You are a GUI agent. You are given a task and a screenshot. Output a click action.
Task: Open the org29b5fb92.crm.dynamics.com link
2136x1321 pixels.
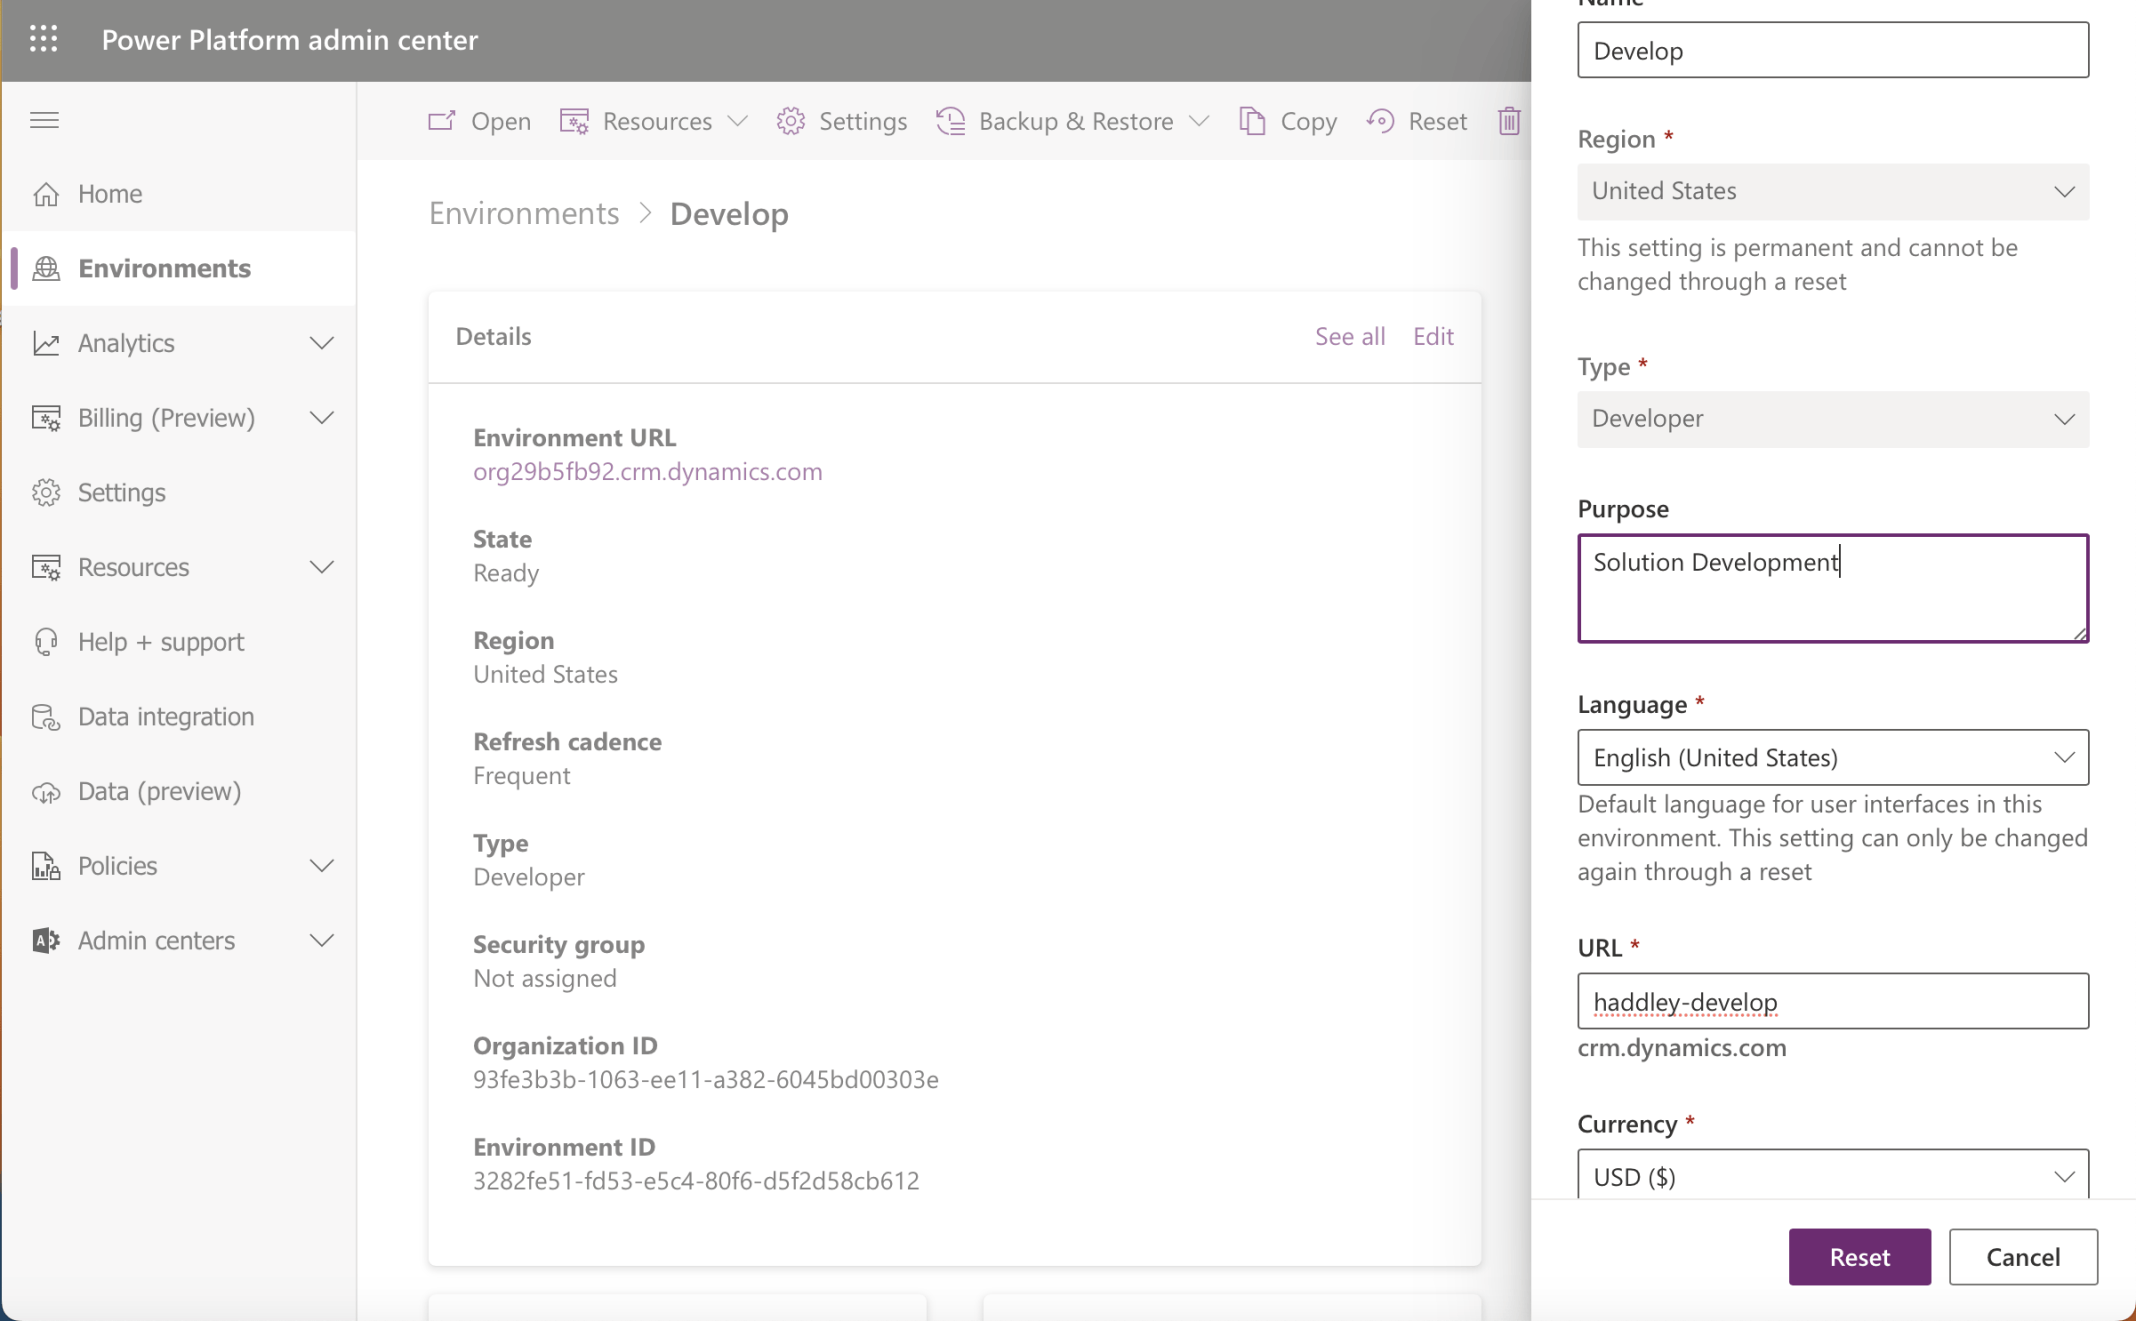[x=647, y=471]
